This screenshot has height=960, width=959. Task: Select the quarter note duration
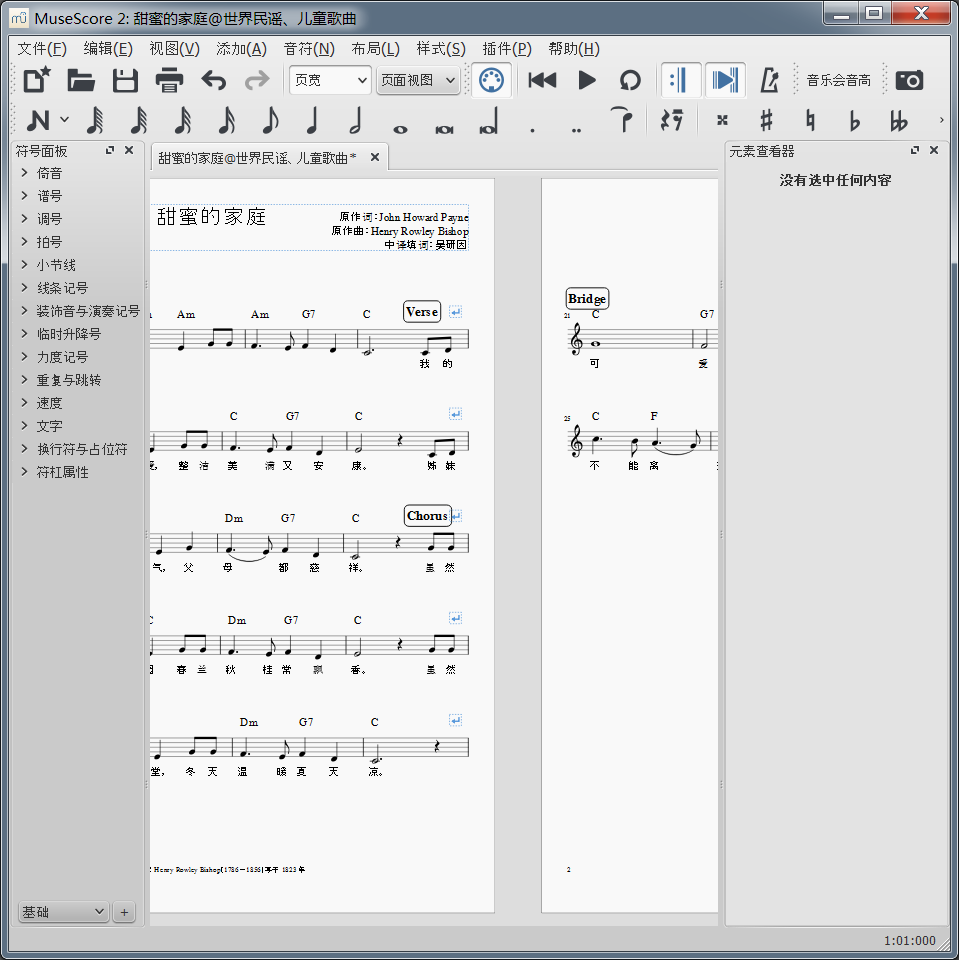(x=312, y=121)
